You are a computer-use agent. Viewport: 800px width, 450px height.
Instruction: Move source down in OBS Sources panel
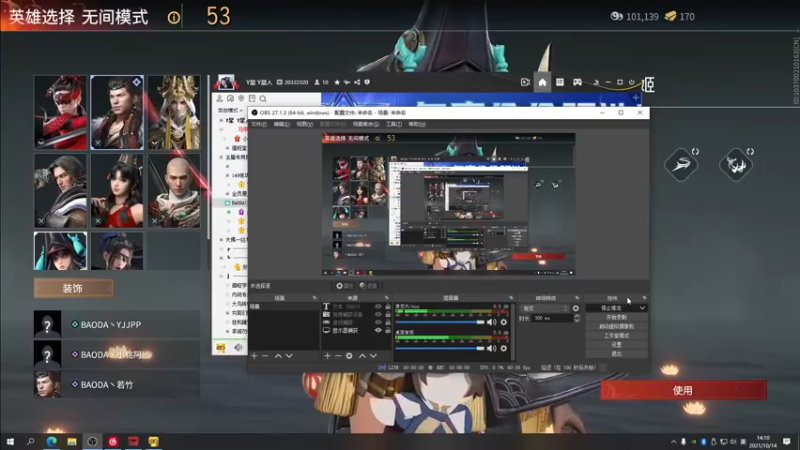point(373,356)
